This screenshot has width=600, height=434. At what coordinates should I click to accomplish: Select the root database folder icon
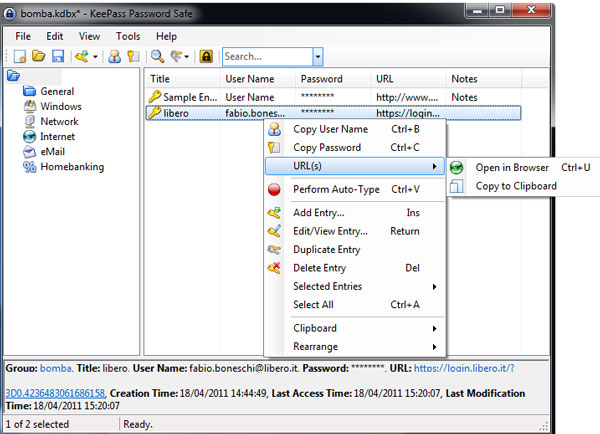[x=13, y=76]
